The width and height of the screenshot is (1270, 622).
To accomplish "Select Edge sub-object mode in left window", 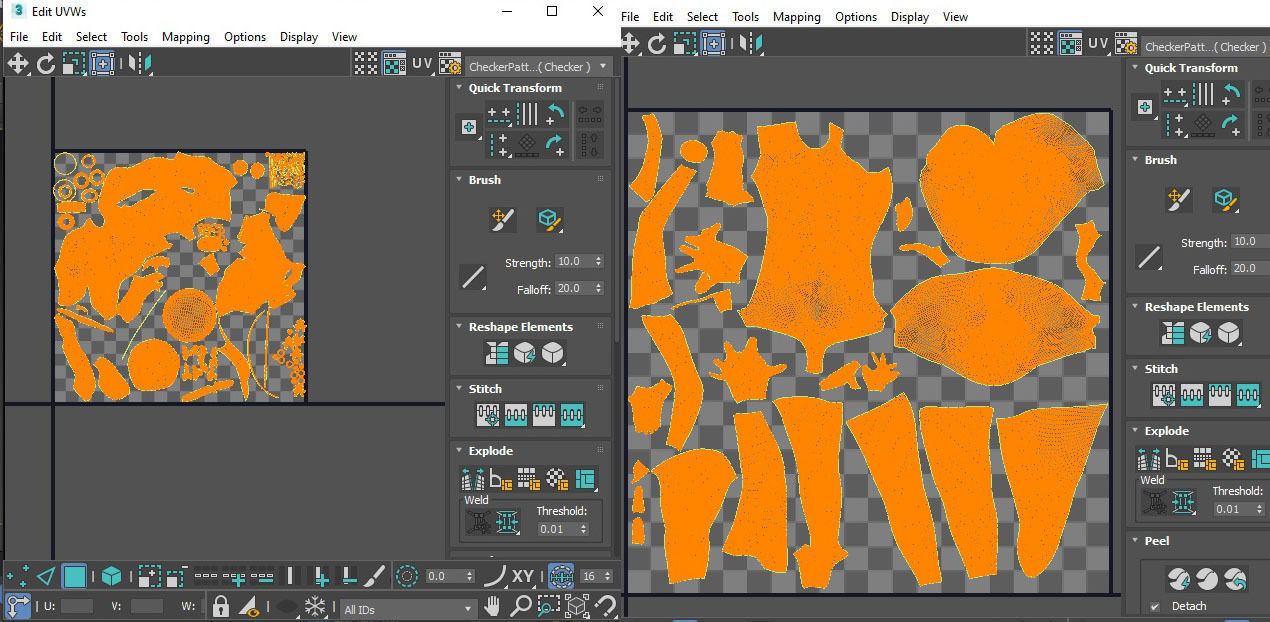I will tap(46, 576).
